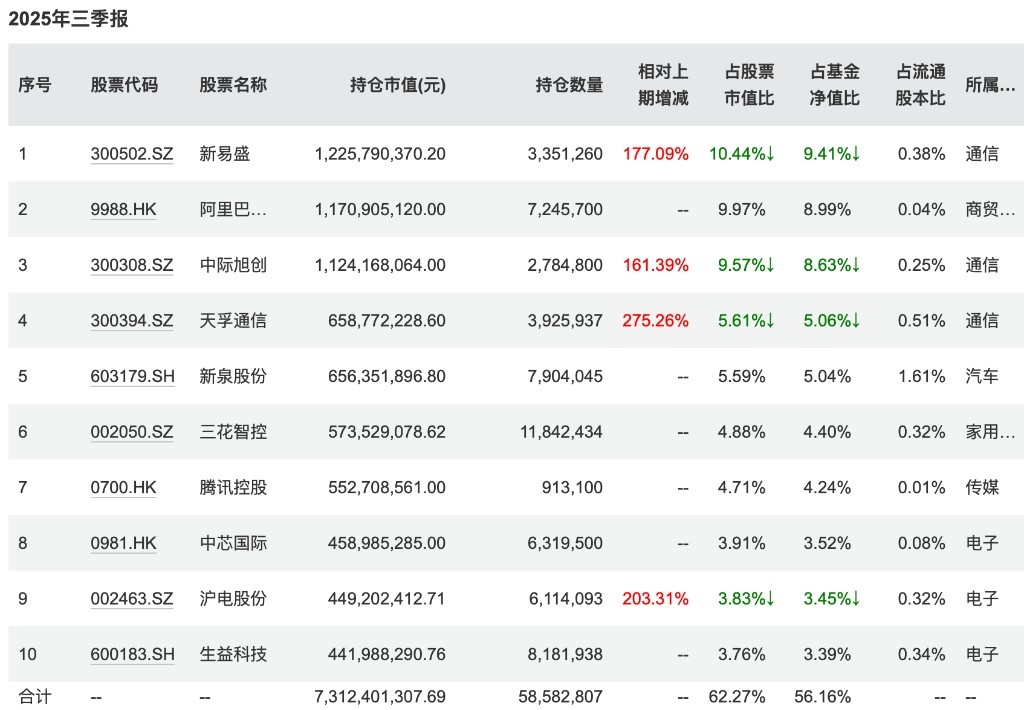The height and width of the screenshot is (710, 1024).
Task: Click holding value 1,124,168,064.00
Action: [380, 265]
